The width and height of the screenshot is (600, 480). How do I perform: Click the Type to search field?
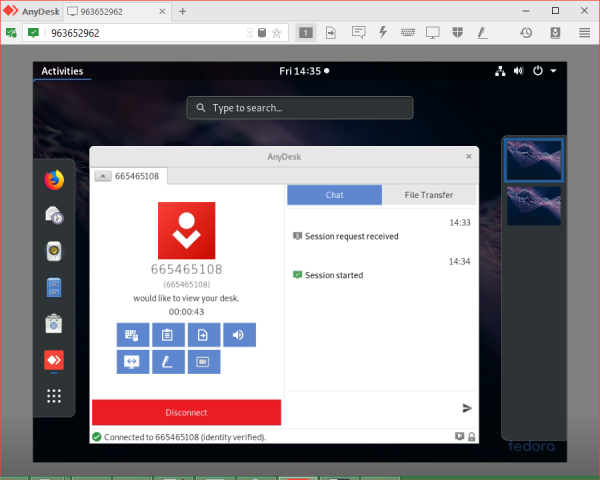[300, 108]
